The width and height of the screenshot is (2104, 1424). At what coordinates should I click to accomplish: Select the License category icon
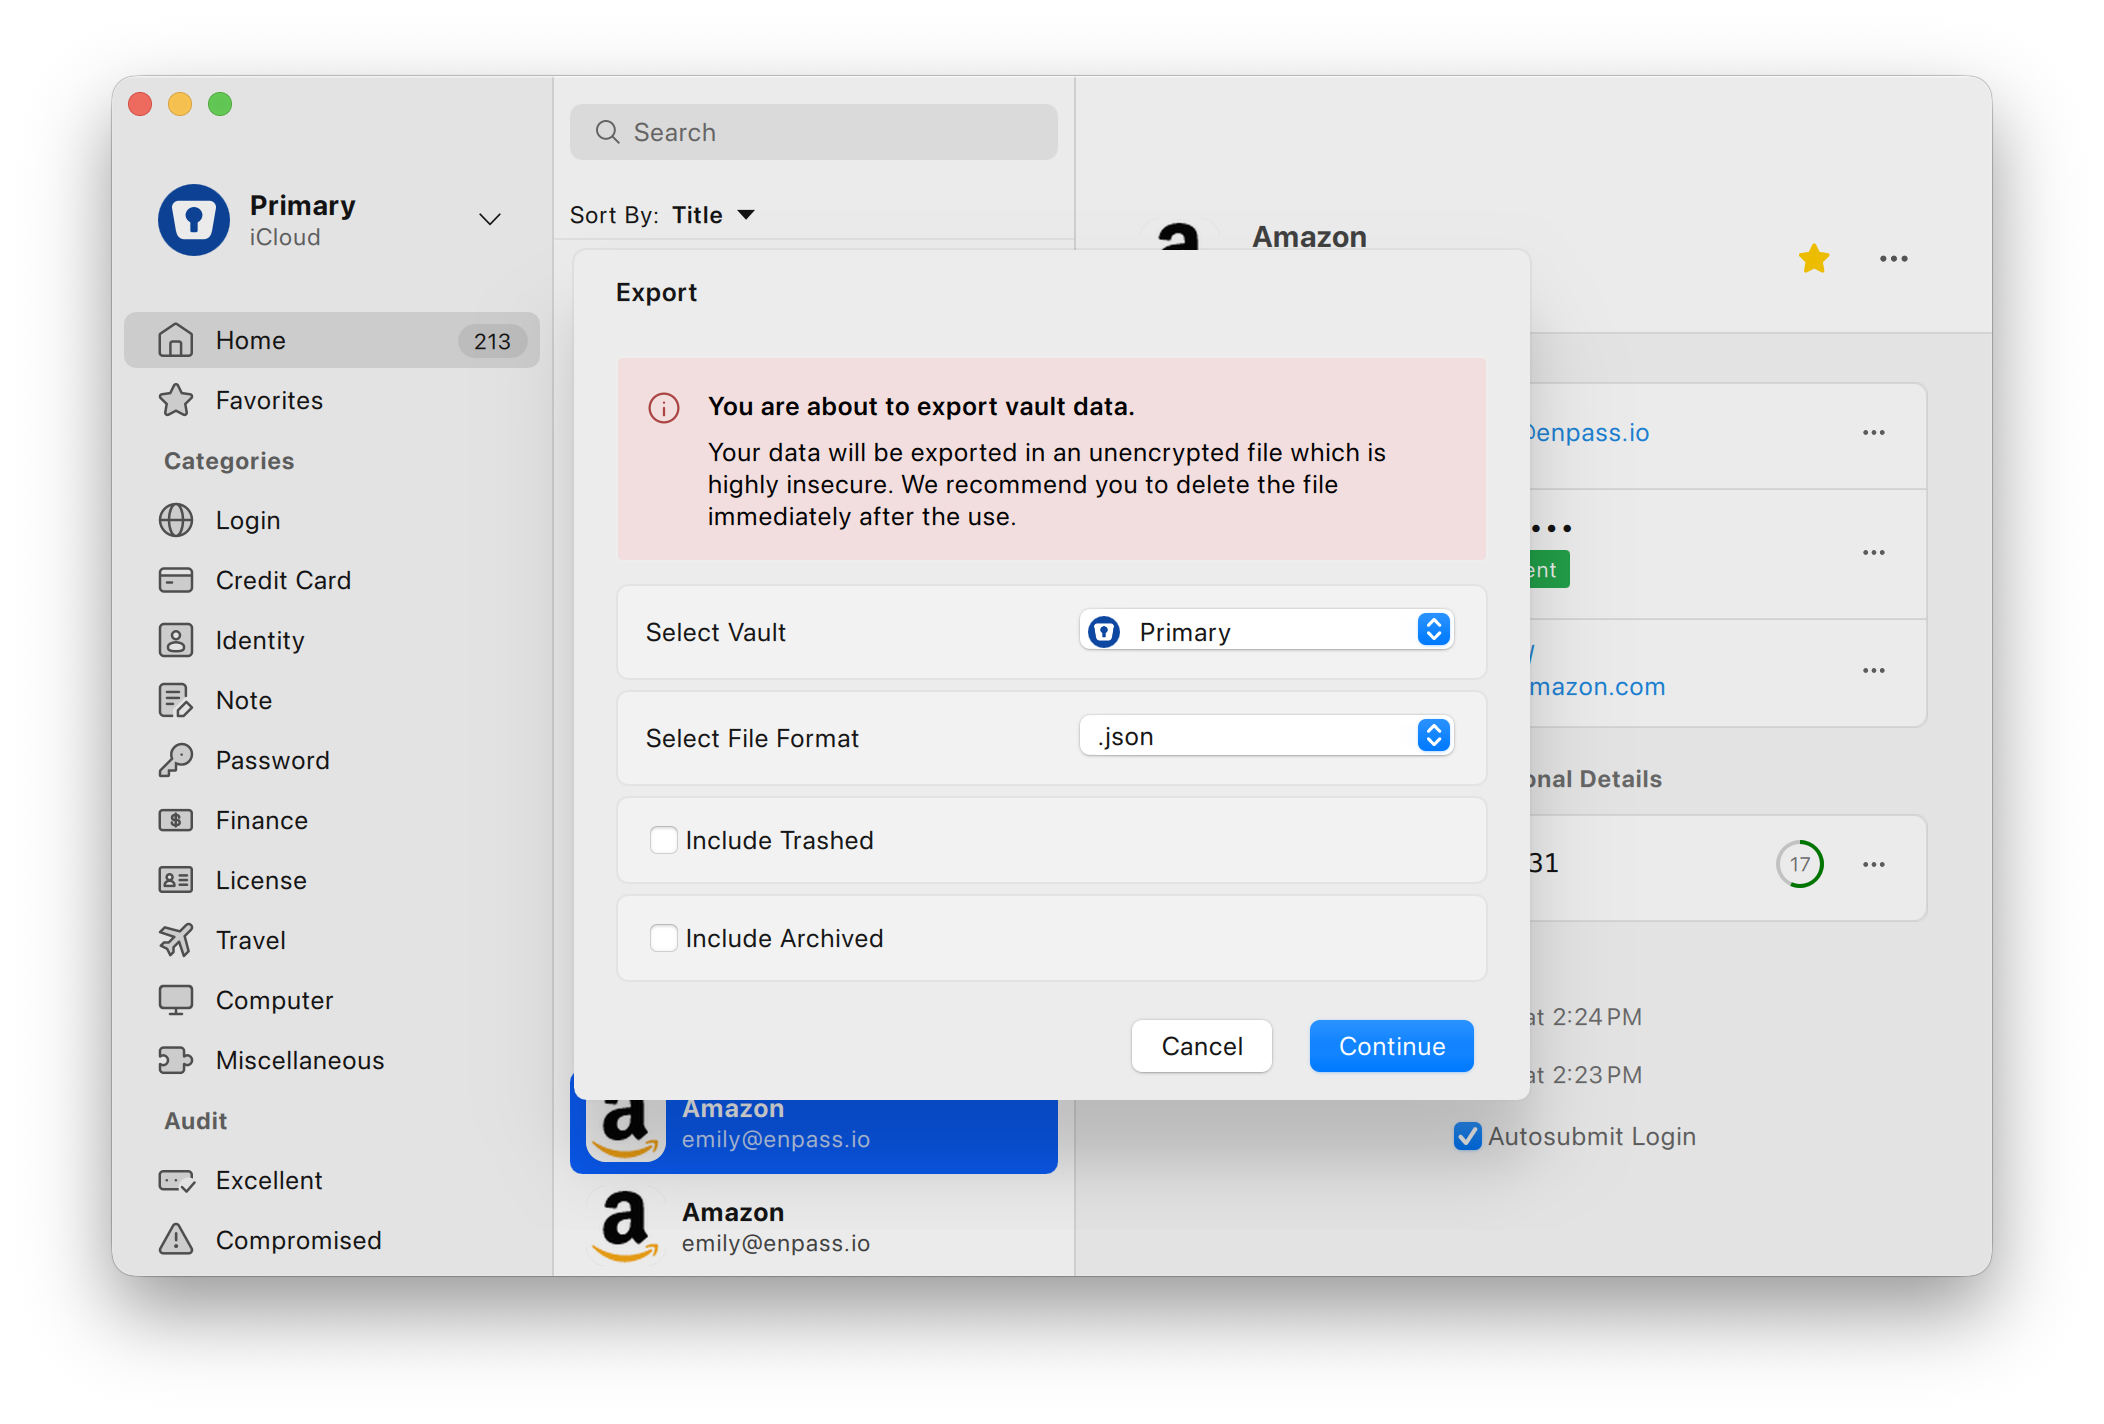click(176, 880)
